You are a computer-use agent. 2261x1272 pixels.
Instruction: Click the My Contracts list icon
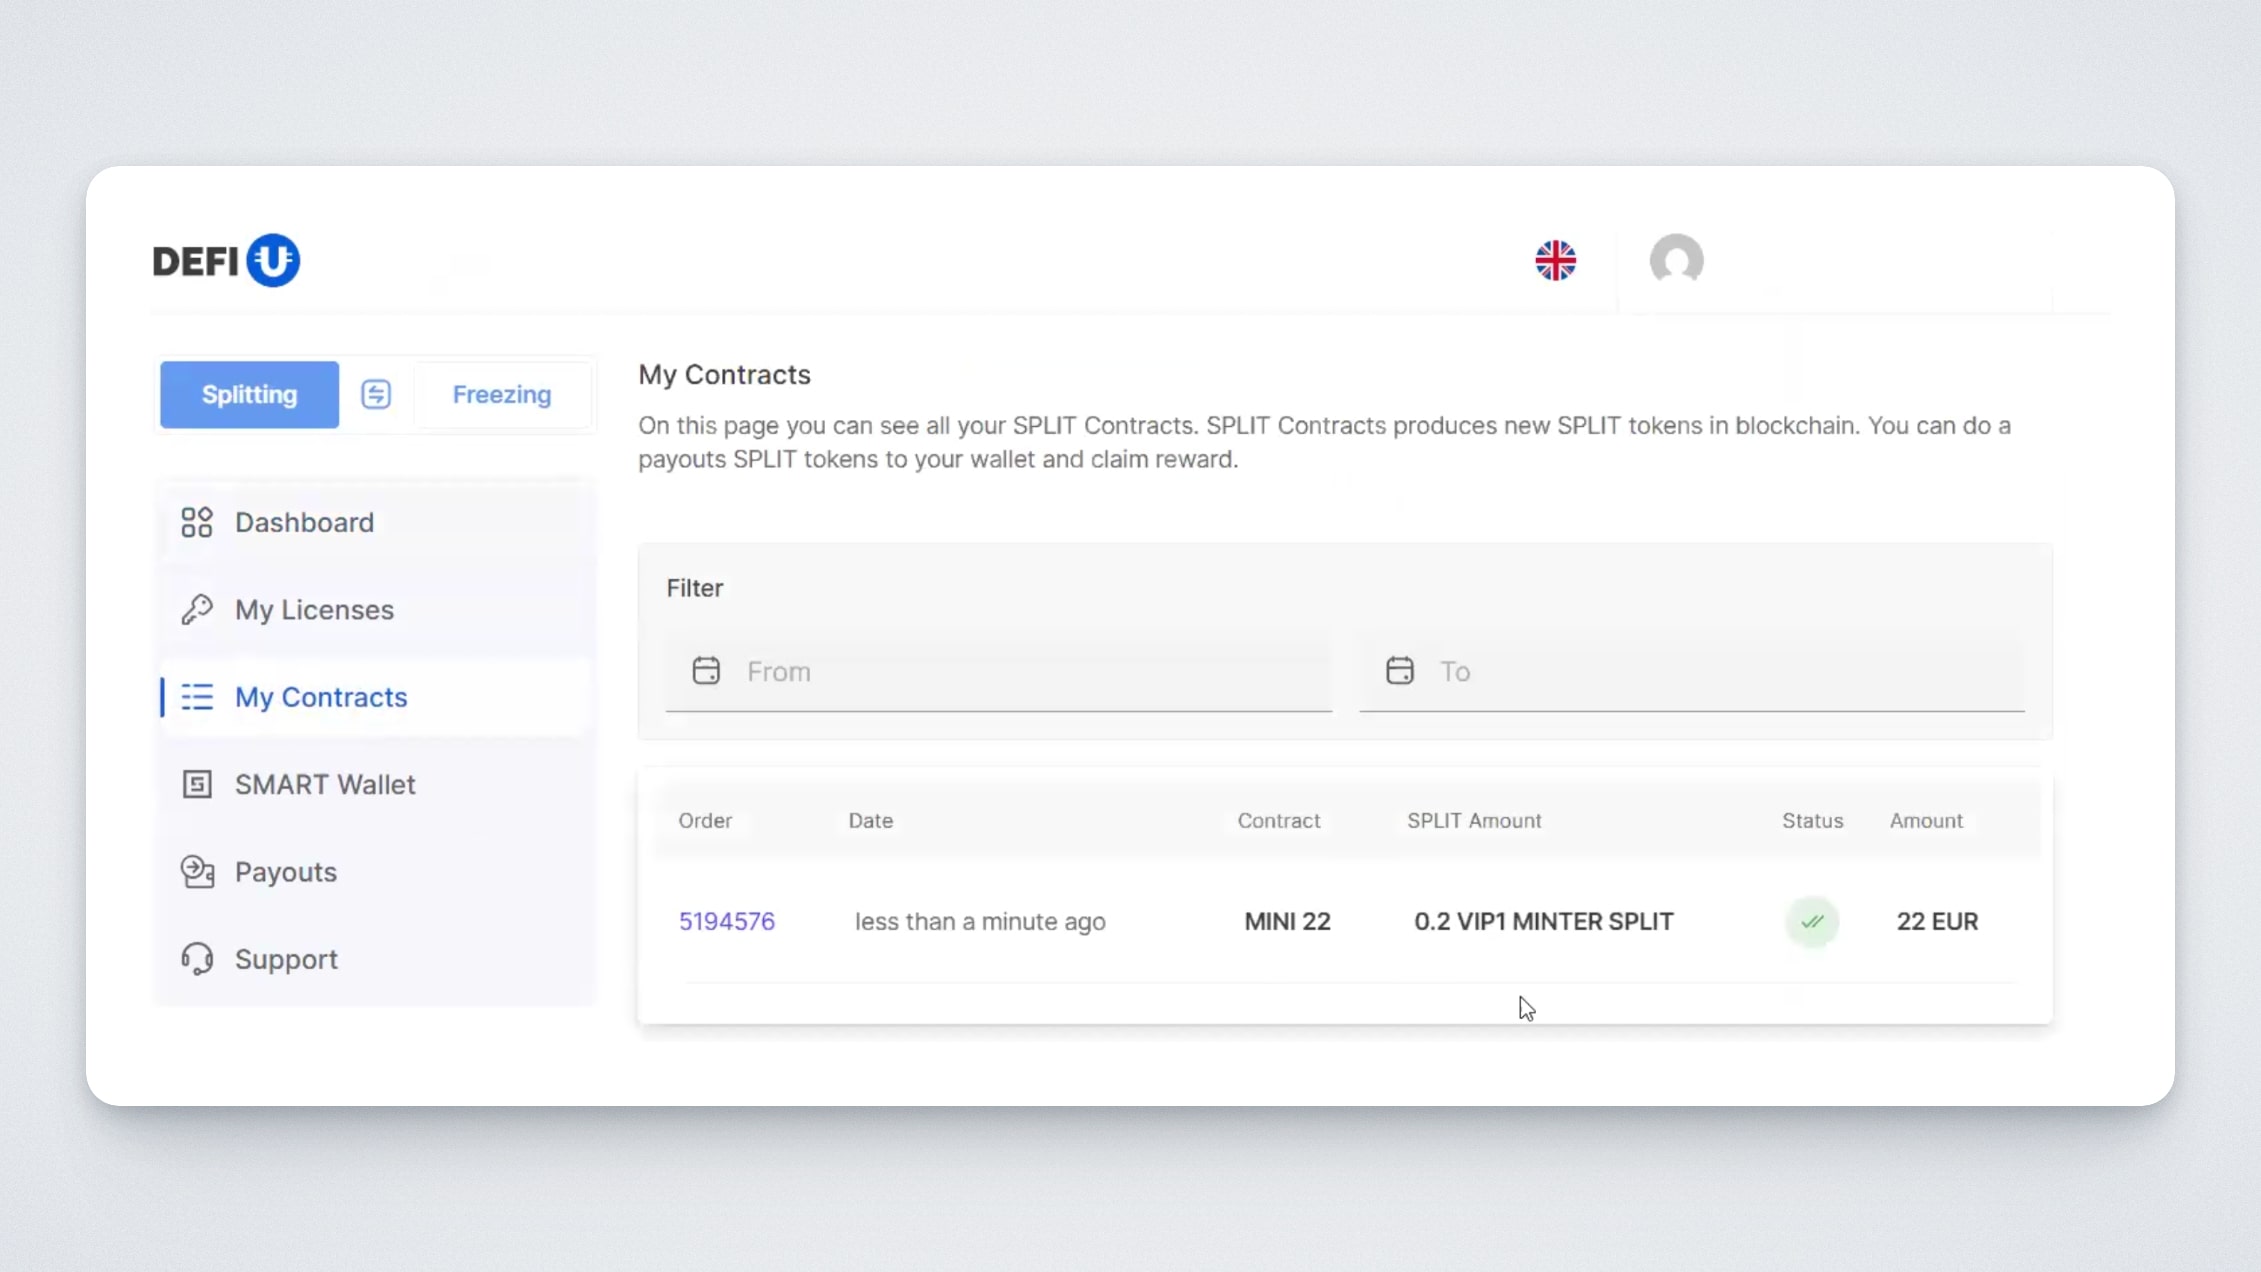(x=197, y=697)
